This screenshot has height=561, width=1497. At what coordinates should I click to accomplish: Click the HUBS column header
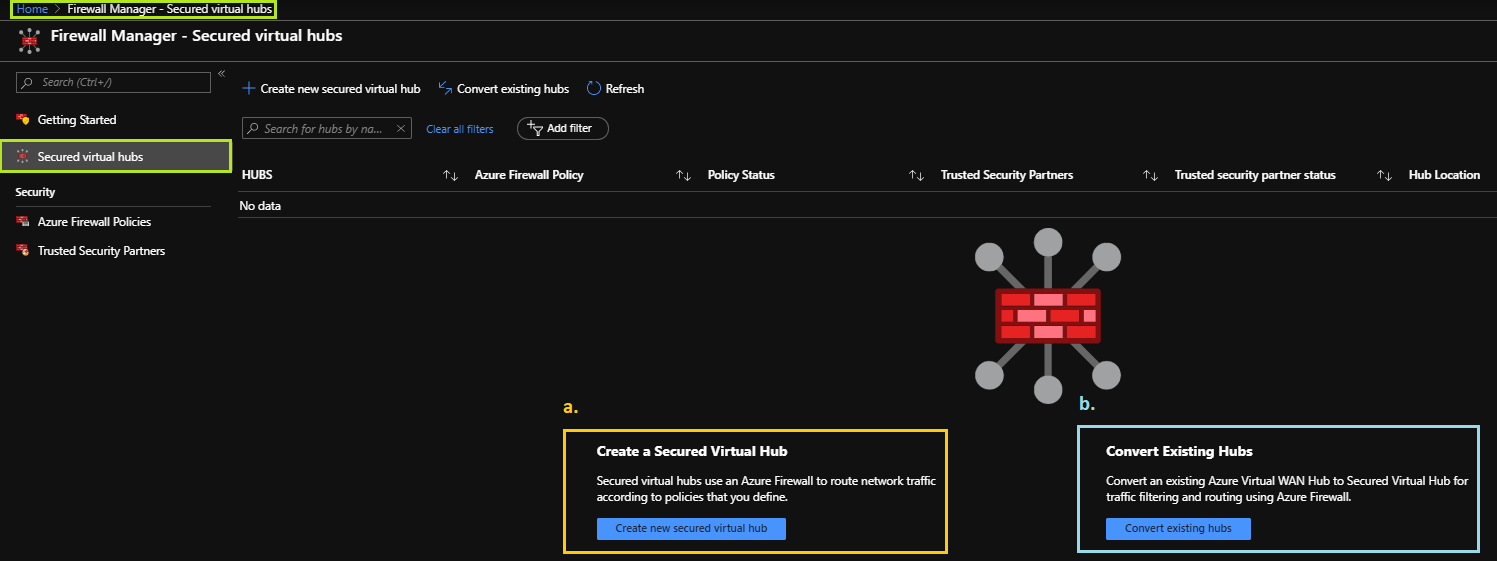tap(257, 175)
